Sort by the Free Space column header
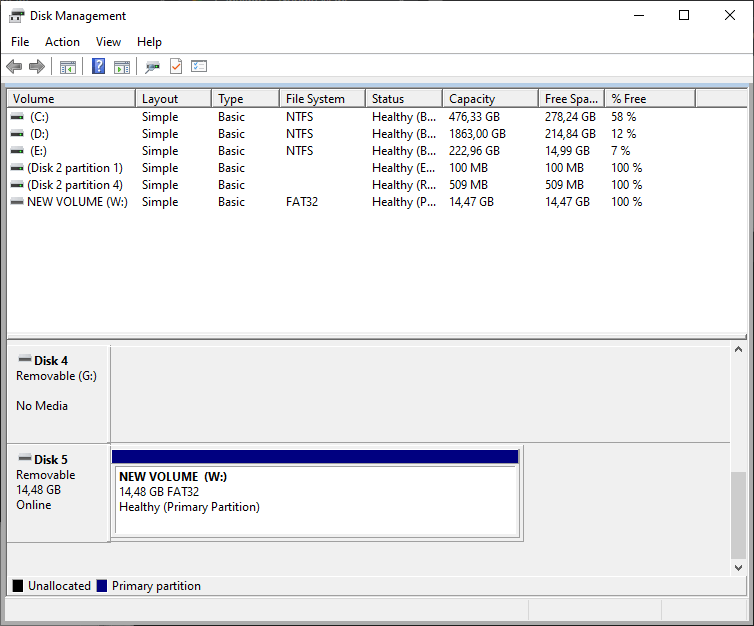Screen dimensions: 754x626 point(571,99)
